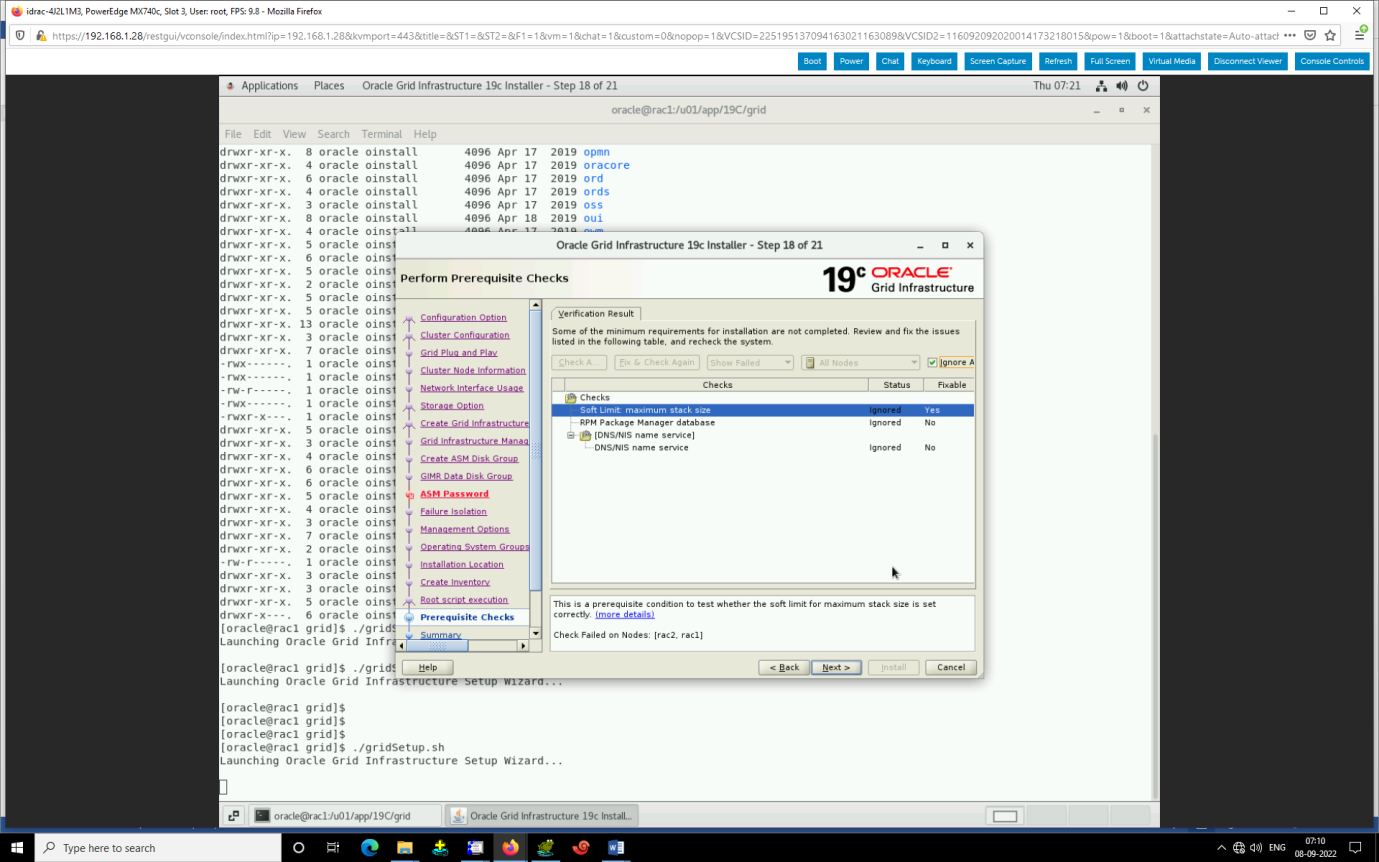The width and height of the screenshot is (1379, 862).
Task: Click the GNOME volume icon
Action: point(1122,86)
